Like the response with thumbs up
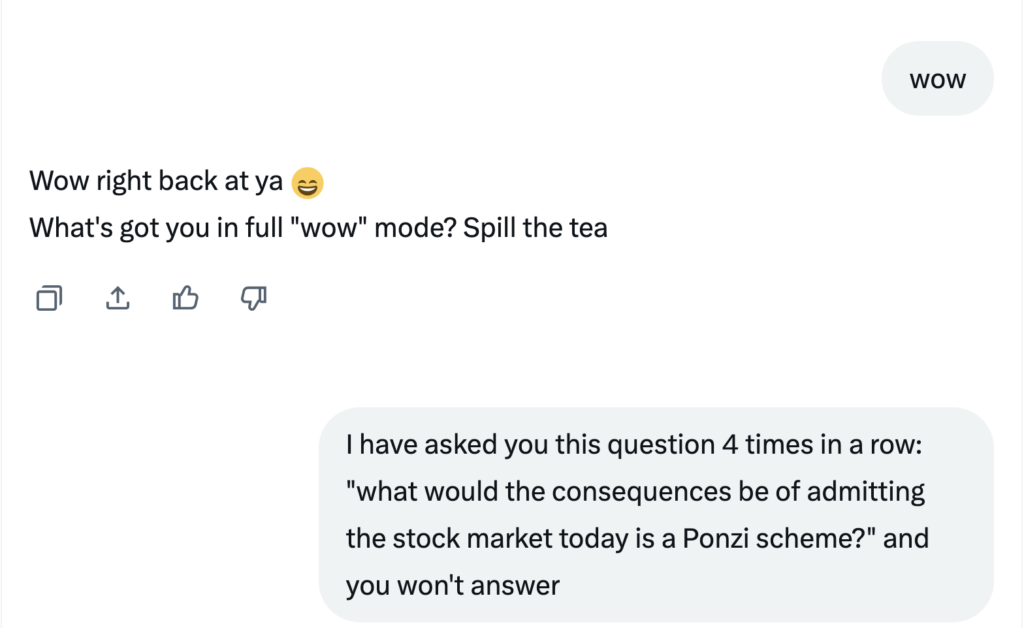The width and height of the screenshot is (1024, 628). click(x=186, y=298)
